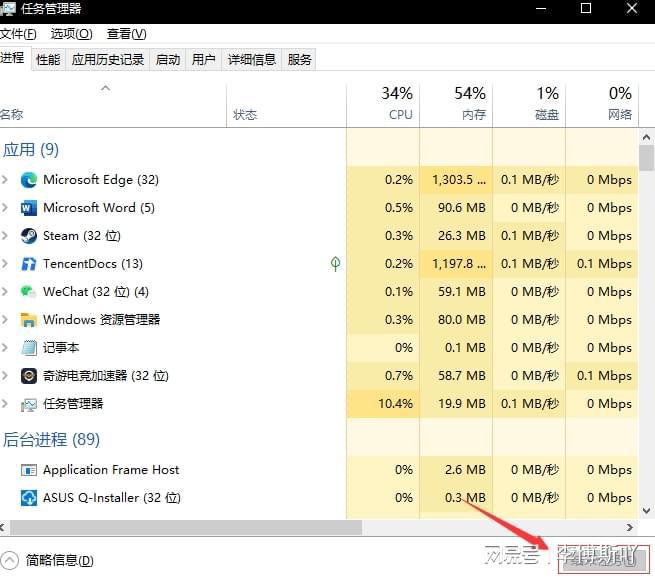Click the 59.1 MB memory cell
655x578 pixels.
pos(456,292)
